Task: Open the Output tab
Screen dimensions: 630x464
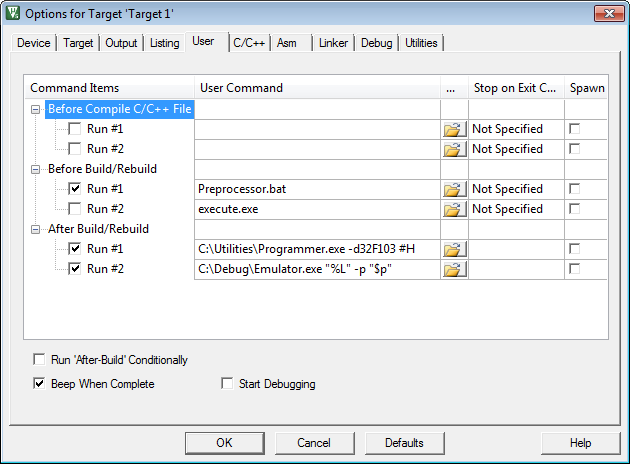Action: 121,43
